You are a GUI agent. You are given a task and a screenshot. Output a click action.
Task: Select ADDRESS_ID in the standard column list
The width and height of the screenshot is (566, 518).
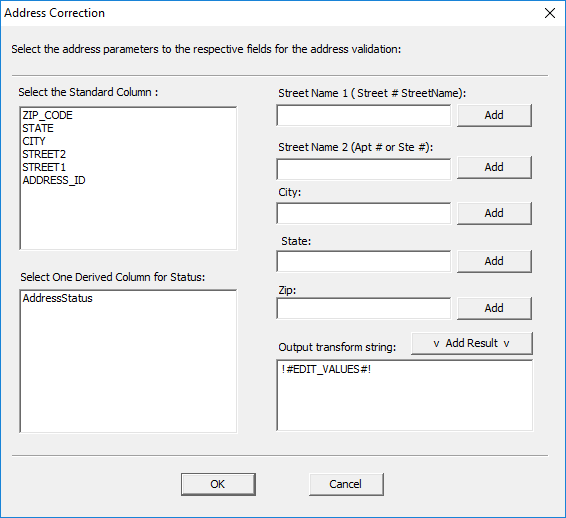tap(54, 180)
